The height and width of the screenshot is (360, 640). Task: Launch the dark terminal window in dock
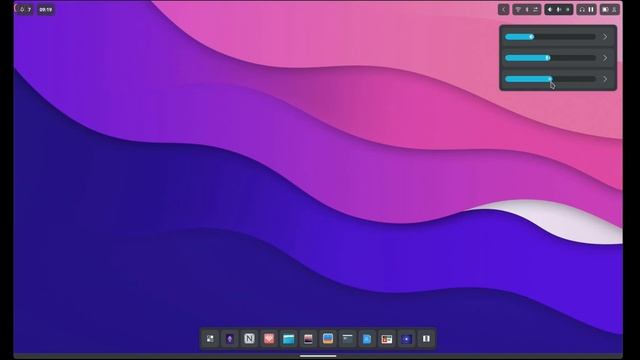[x=347, y=338]
